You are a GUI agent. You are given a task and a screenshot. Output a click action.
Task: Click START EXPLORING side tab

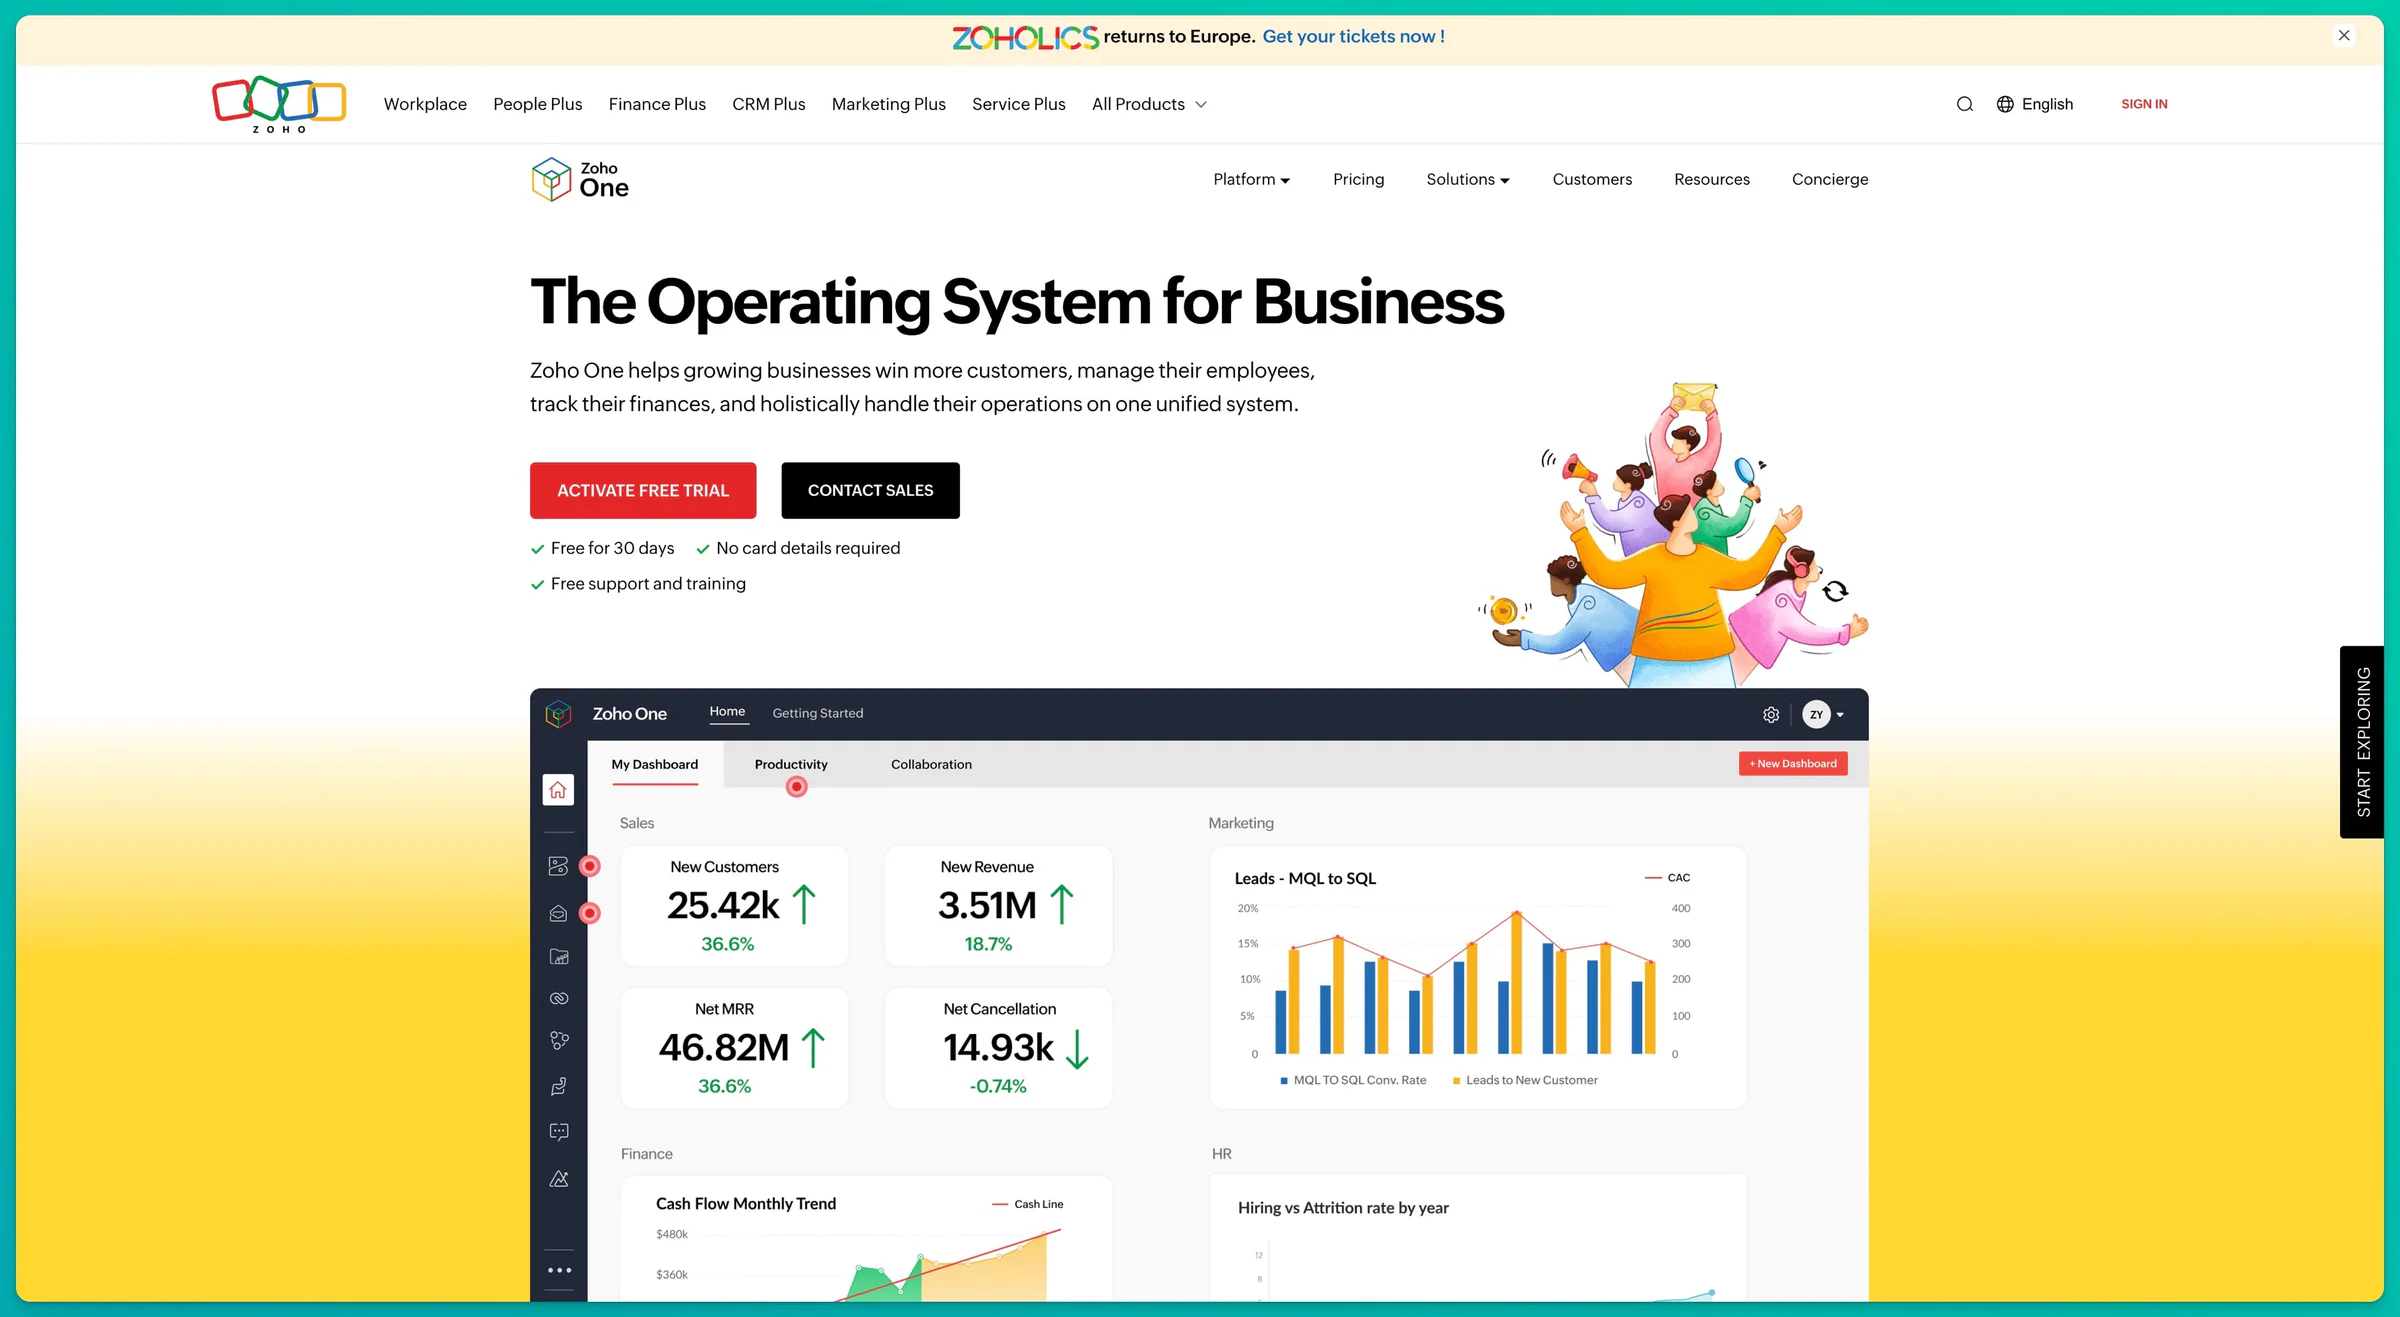click(2362, 742)
